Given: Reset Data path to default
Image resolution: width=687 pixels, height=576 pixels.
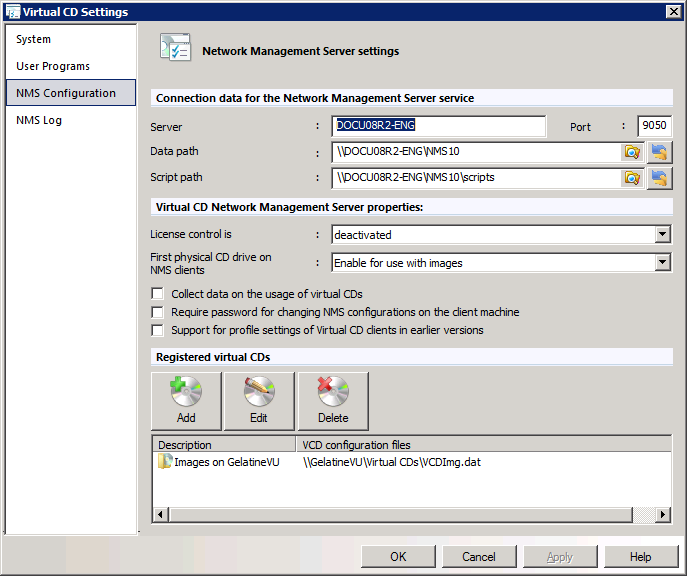Looking at the screenshot, I should [x=659, y=152].
